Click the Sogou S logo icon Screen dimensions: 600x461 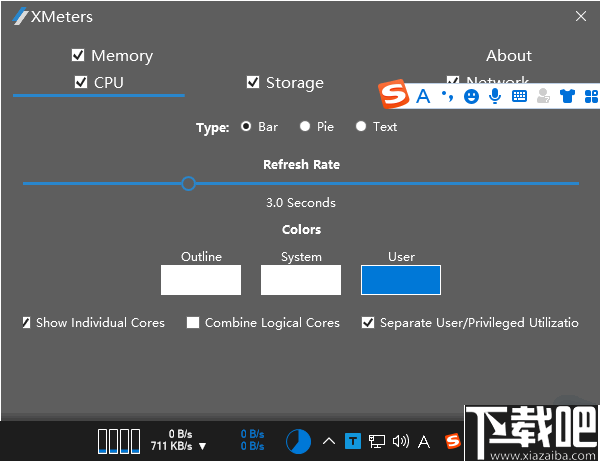[x=395, y=96]
